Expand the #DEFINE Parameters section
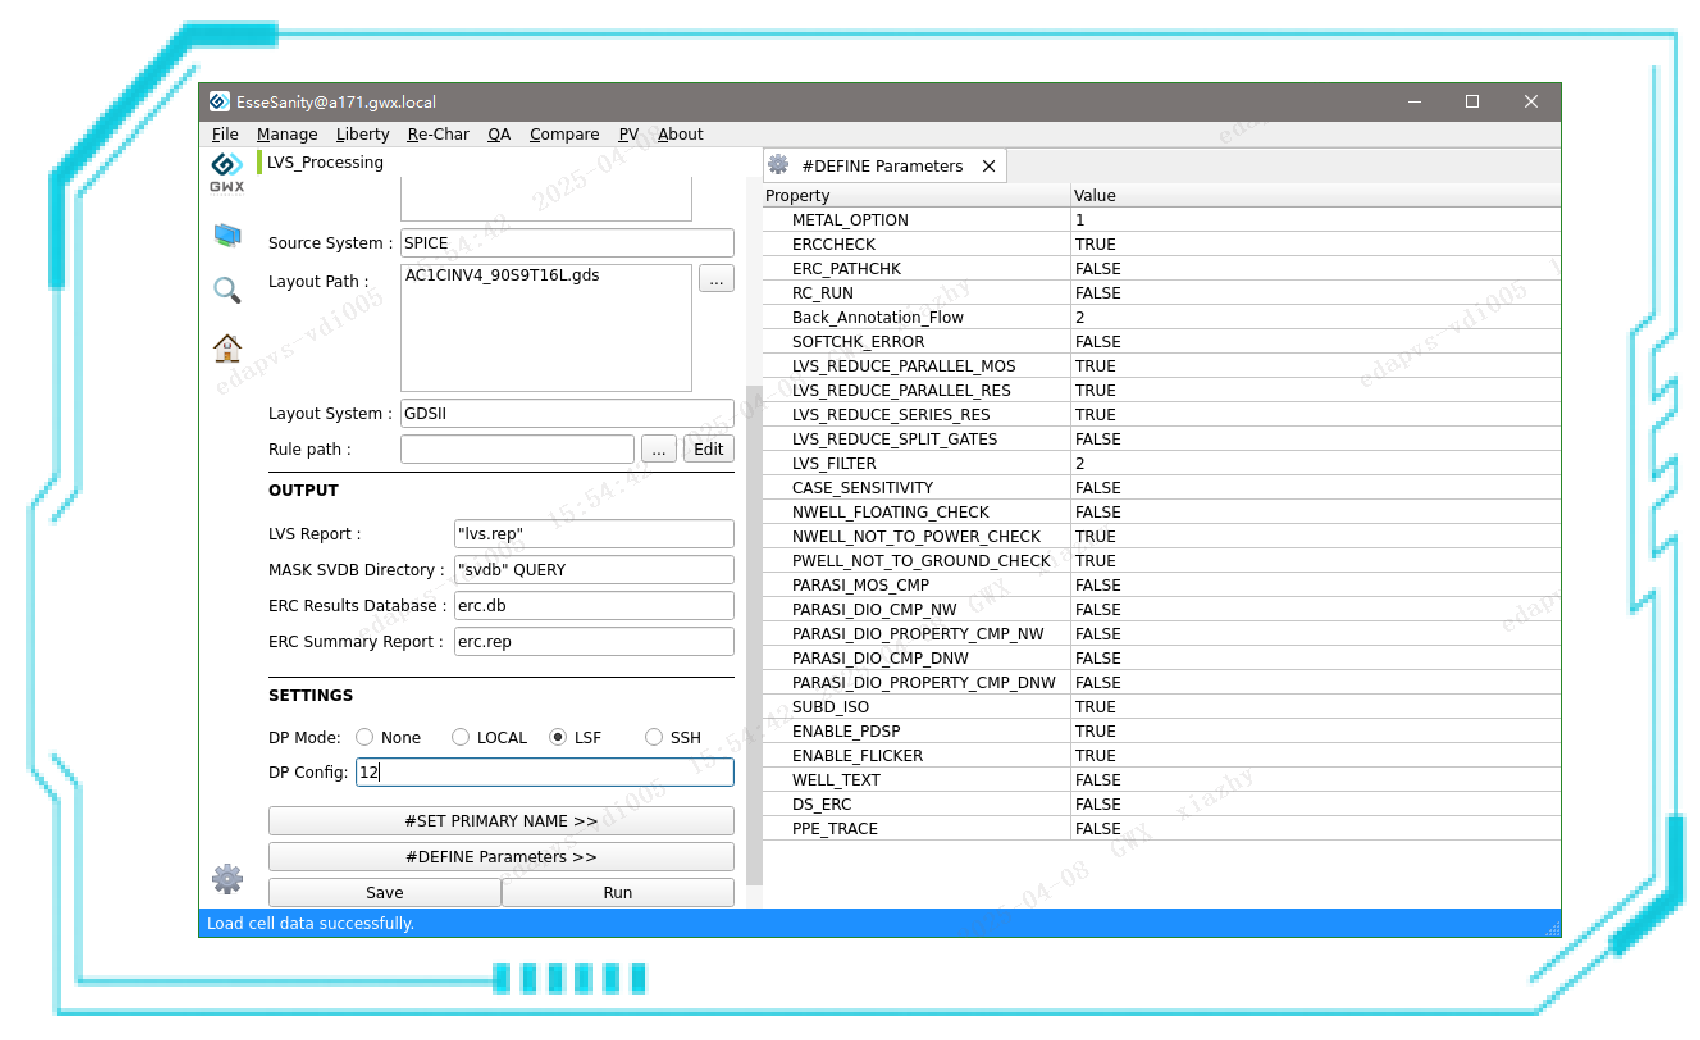 501,857
